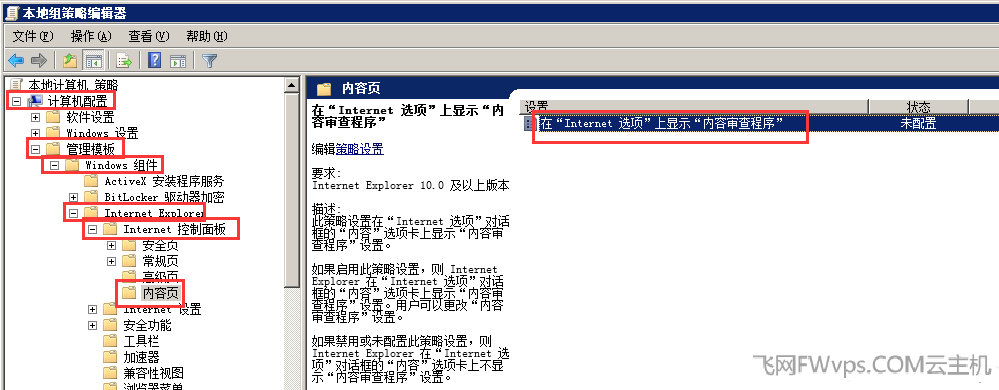This screenshot has width=999, height=390.
Task: Toggle the show/hide console tree icon
Action: click(x=94, y=61)
